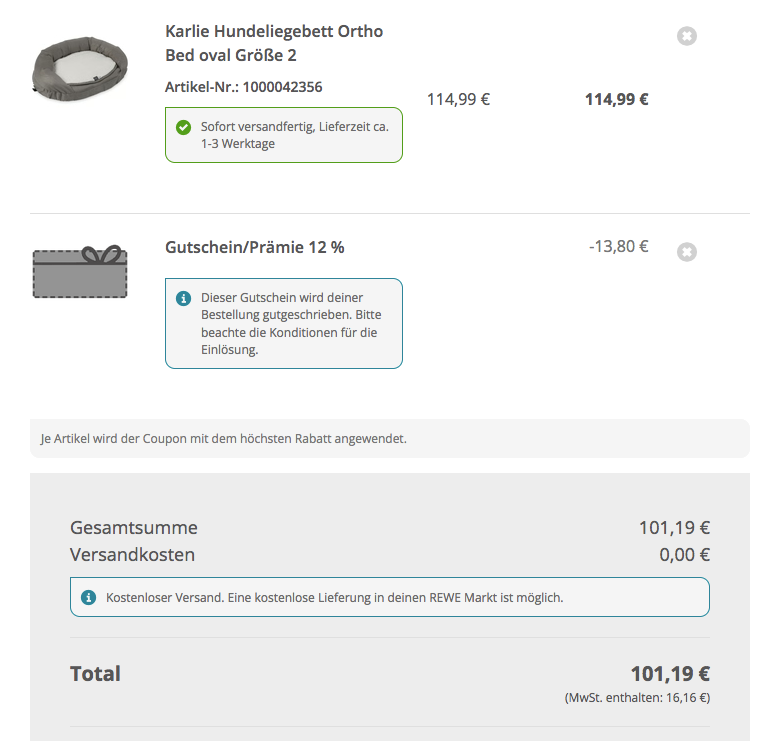Click the green checkmark availability icon

pos(183,127)
